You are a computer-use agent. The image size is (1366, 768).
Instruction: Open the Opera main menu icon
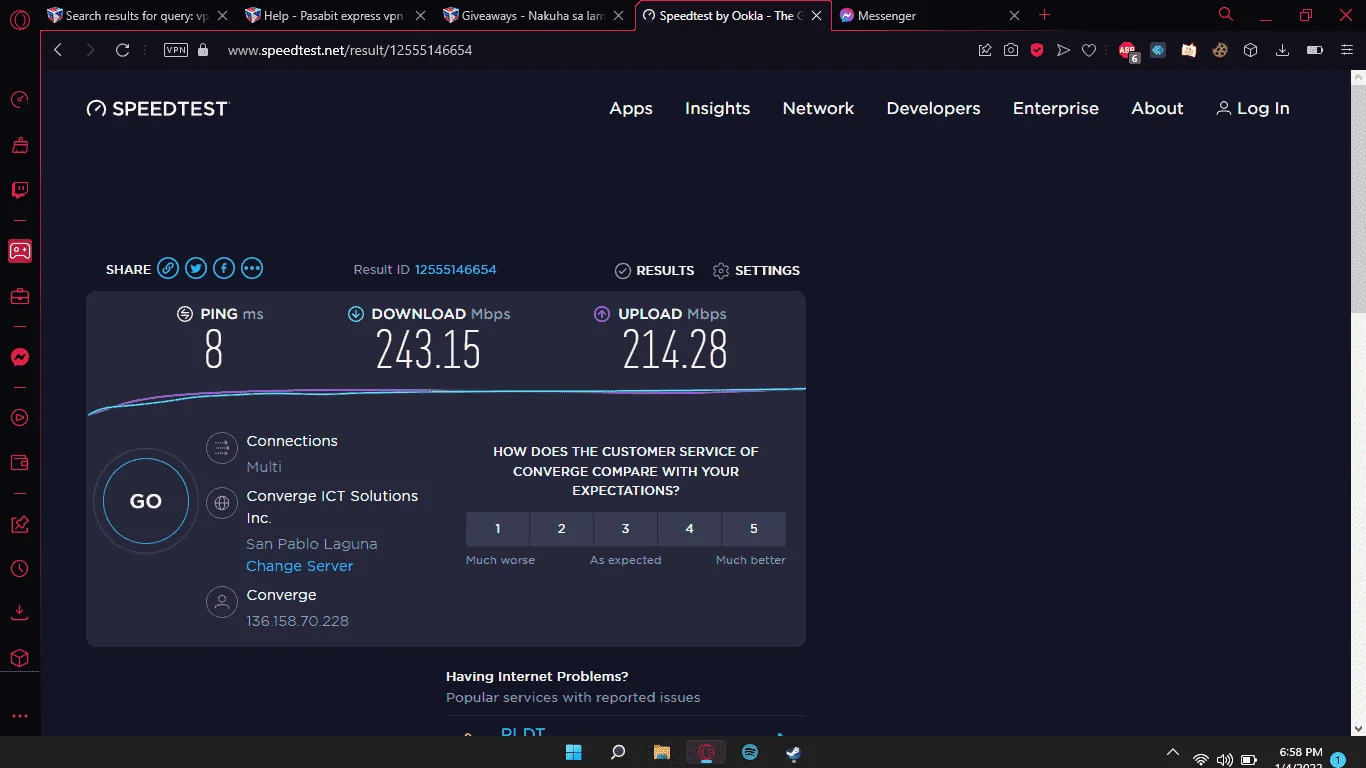coord(19,19)
